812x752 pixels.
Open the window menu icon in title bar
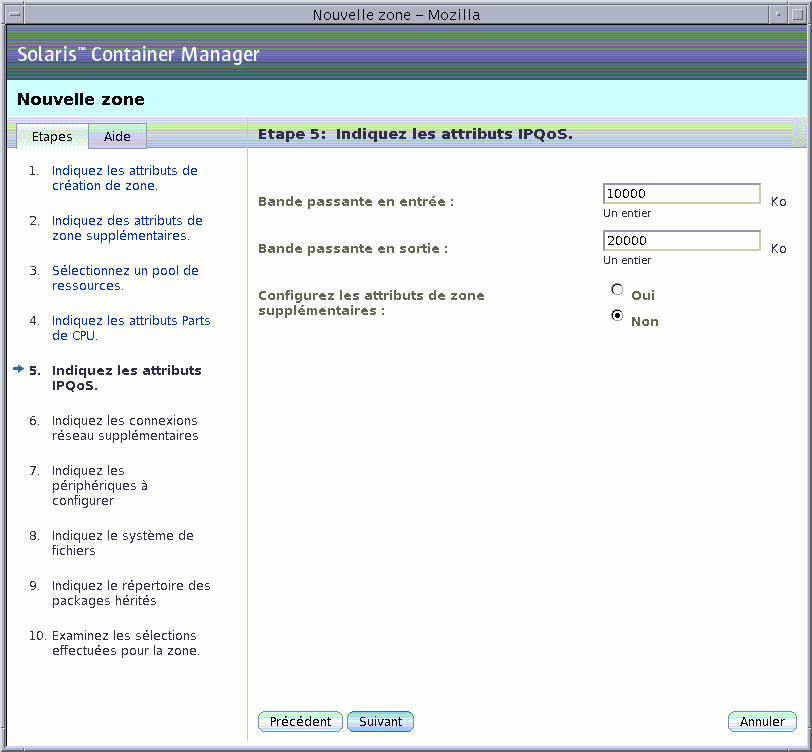click(x=14, y=15)
